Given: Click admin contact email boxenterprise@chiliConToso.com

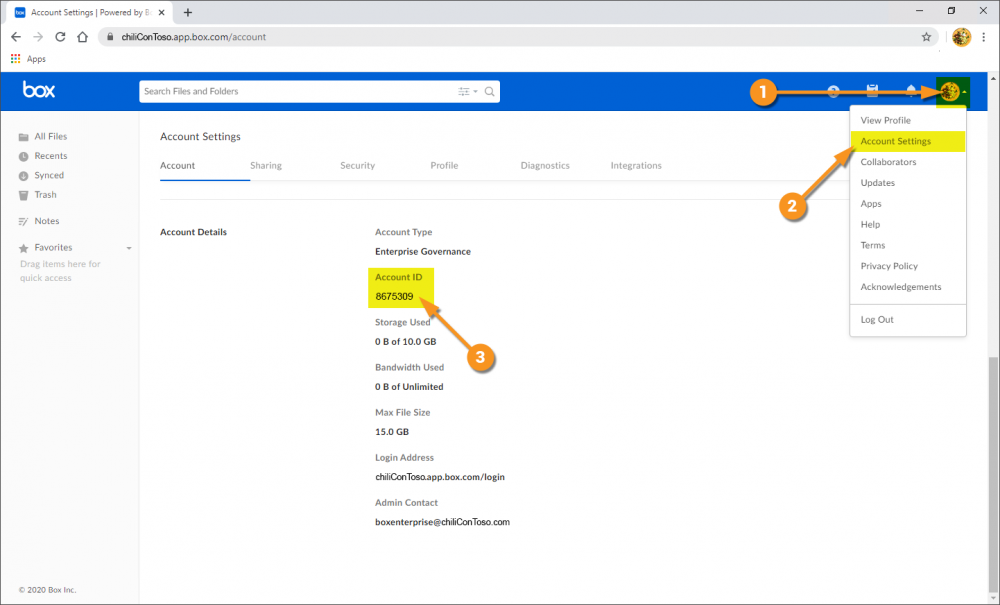Looking at the screenshot, I should click(442, 522).
